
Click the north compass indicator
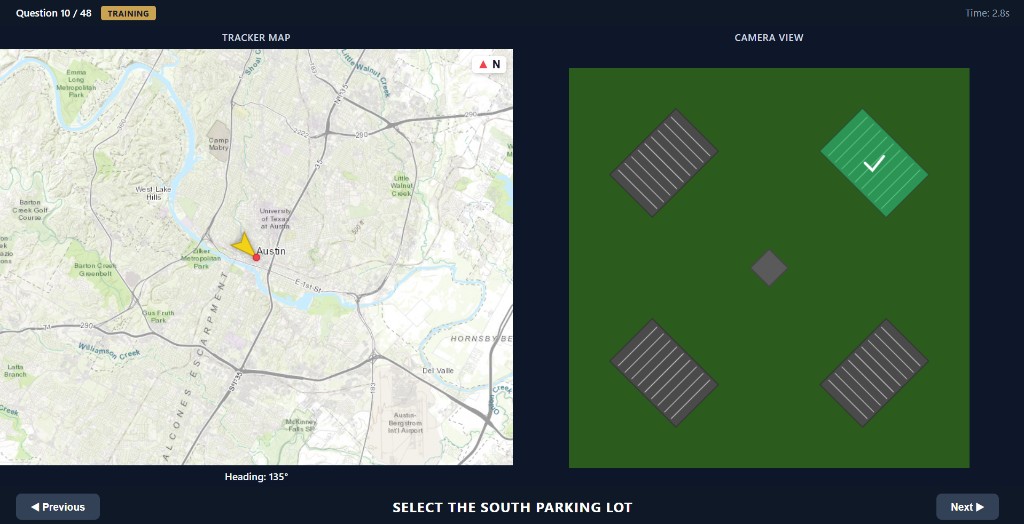coord(489,65)
